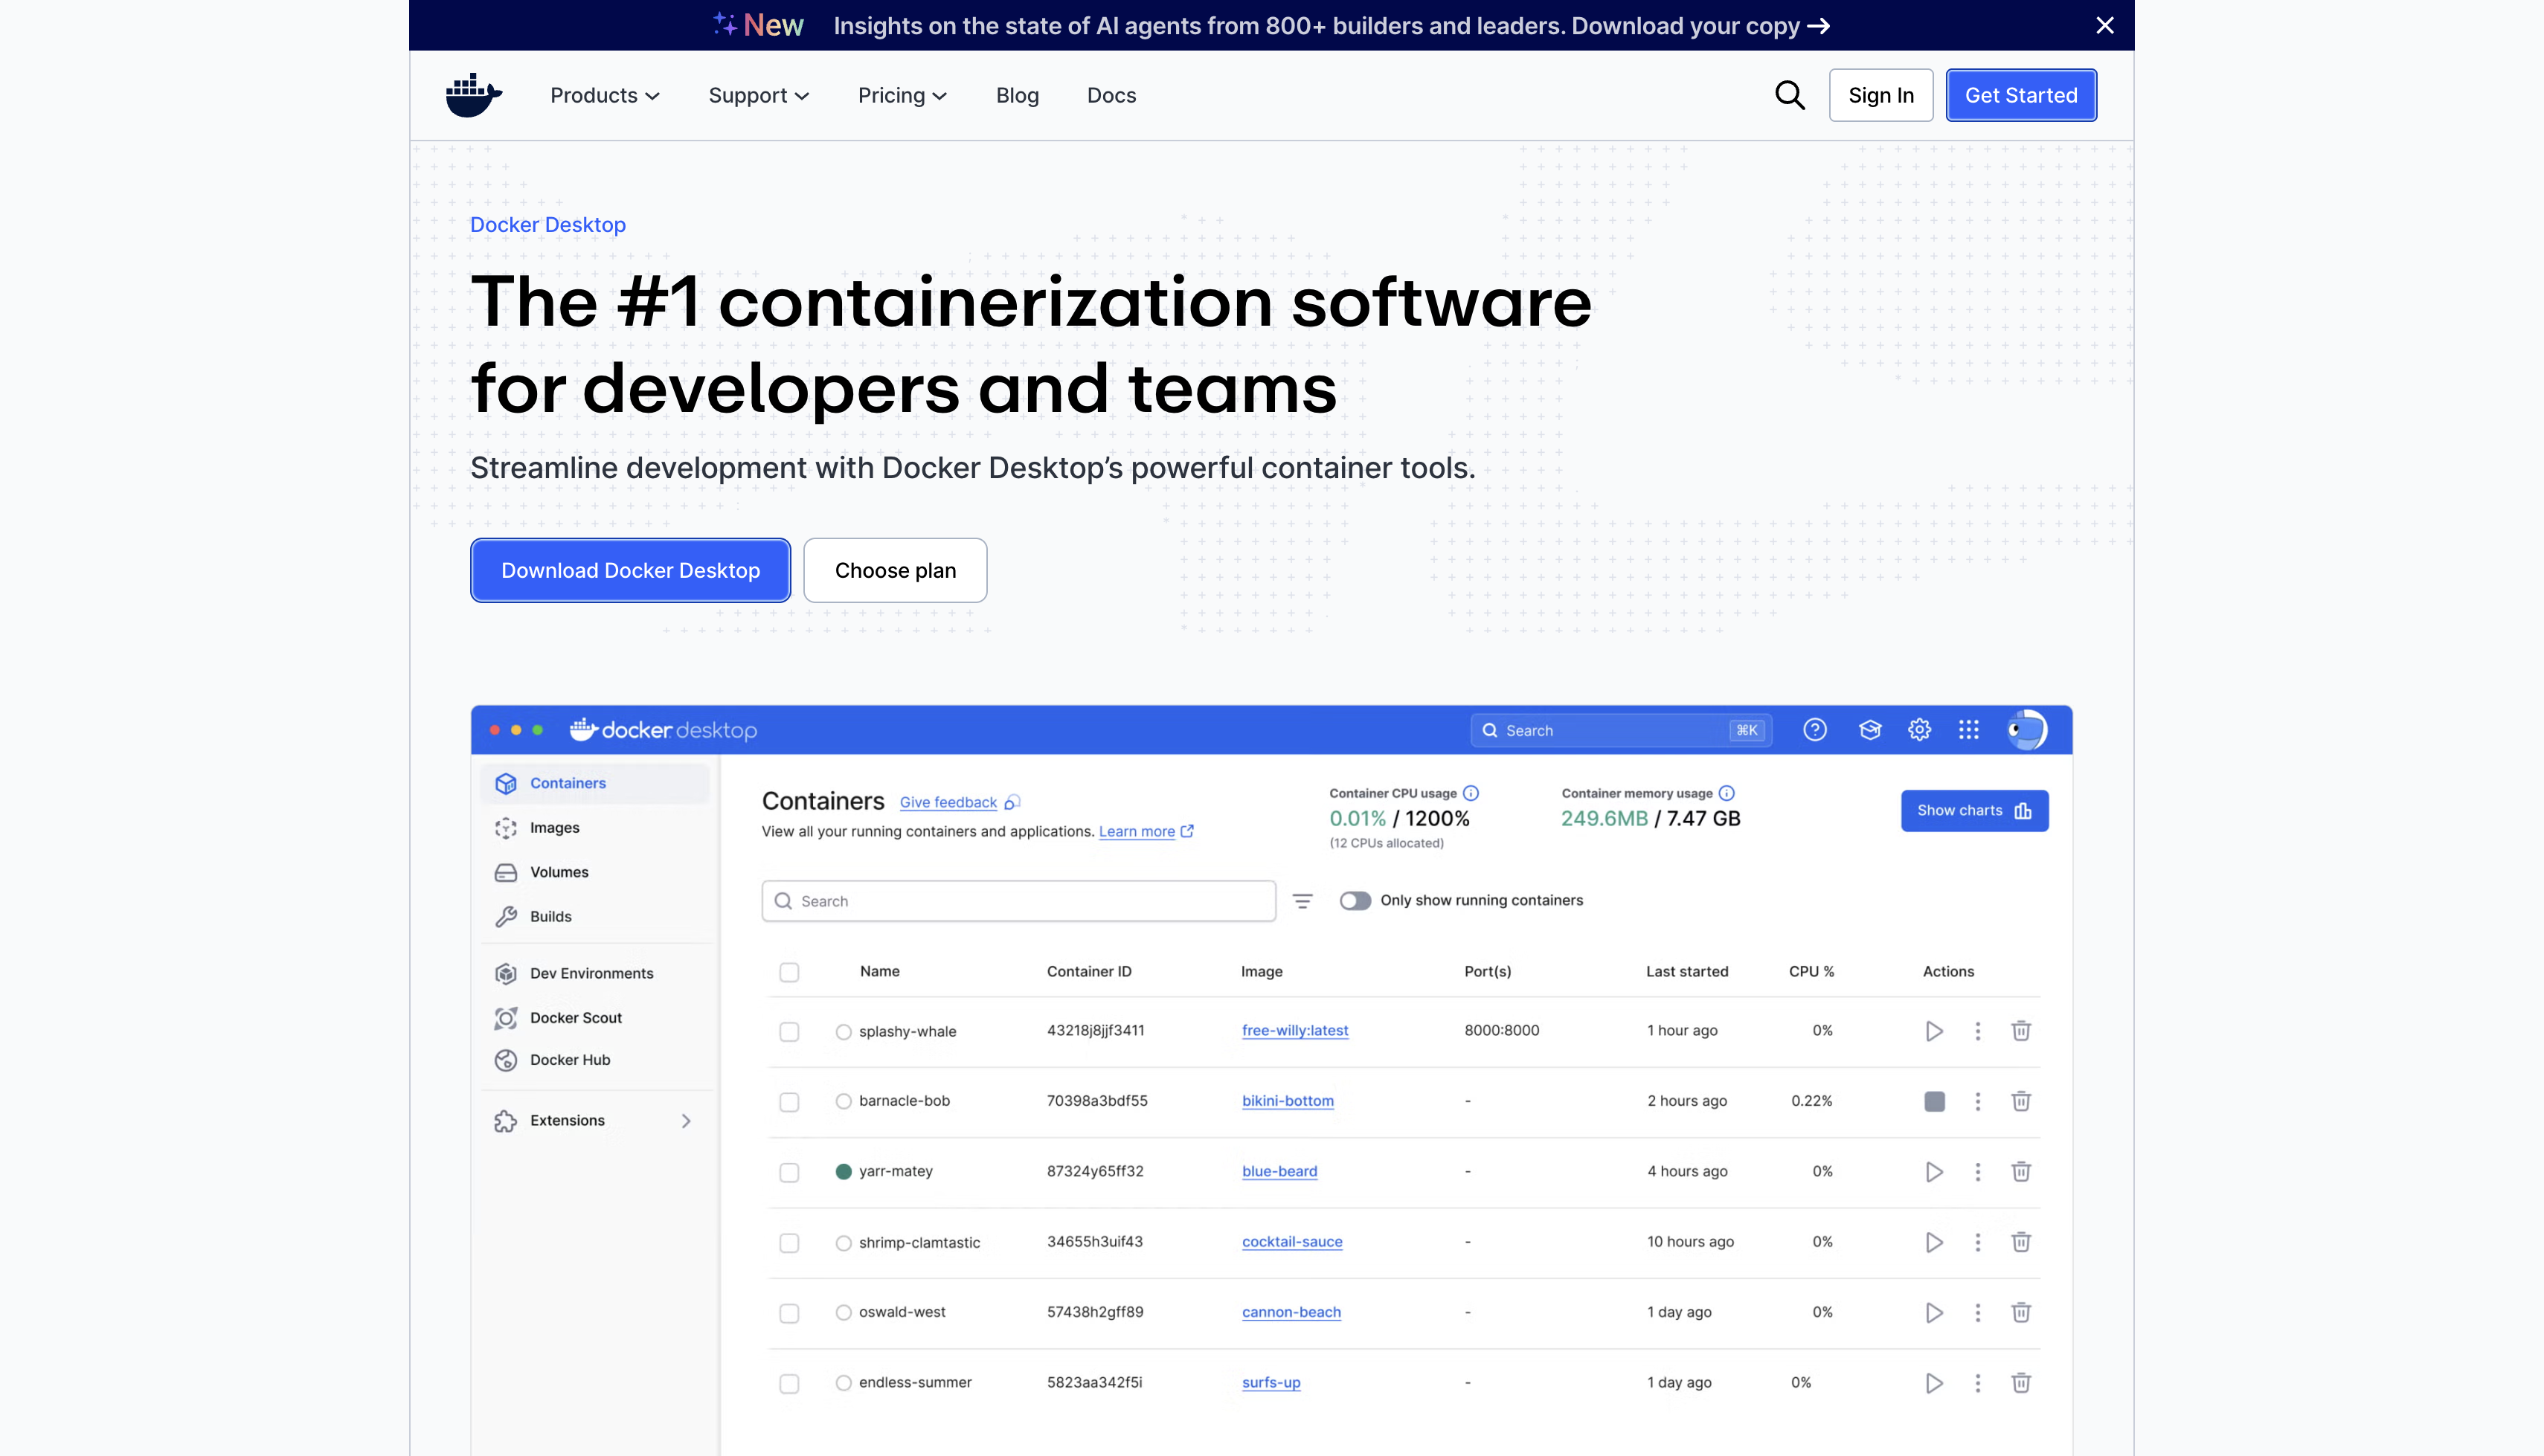Click info icon next to Container CPU usage

(1470, 793)
